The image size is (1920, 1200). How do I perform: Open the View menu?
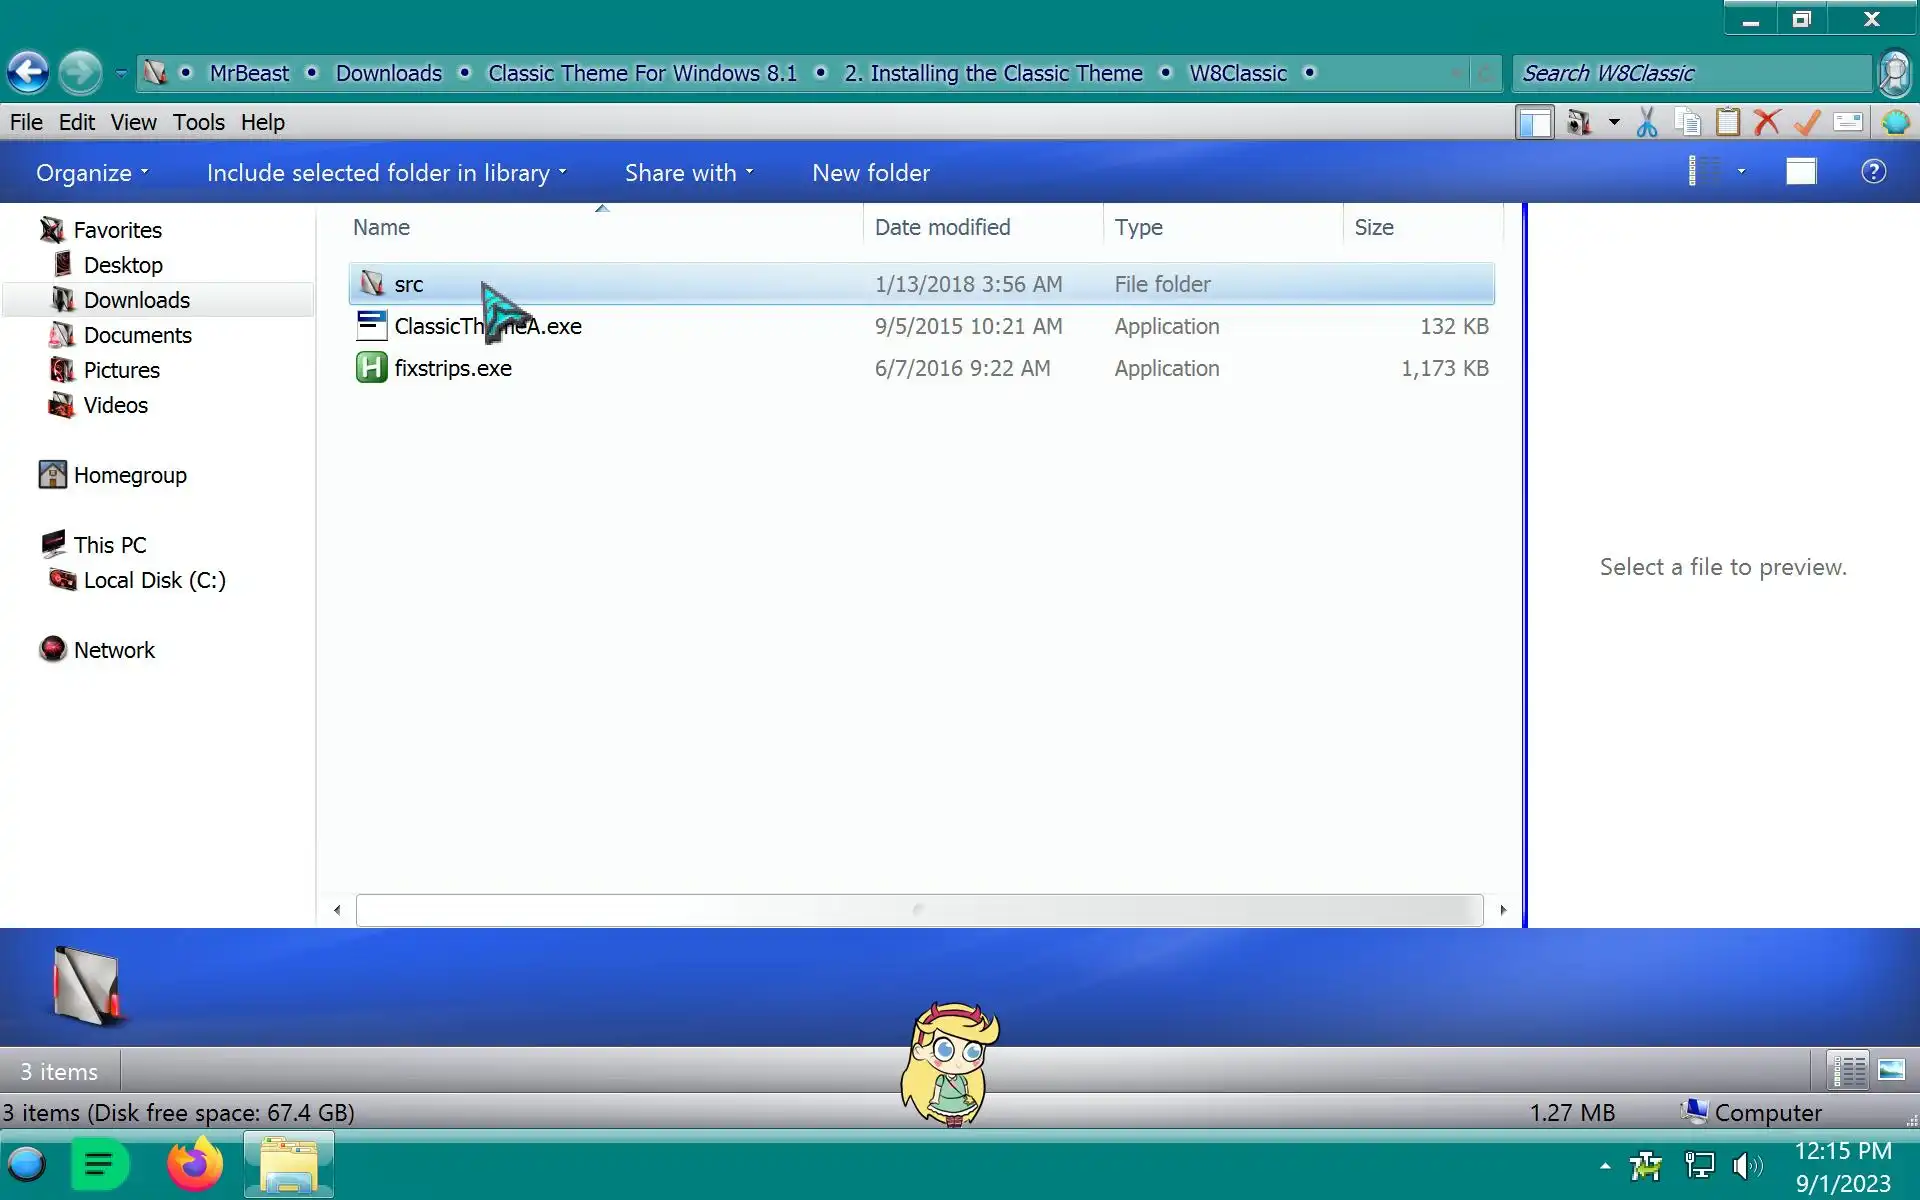[133, 122]
